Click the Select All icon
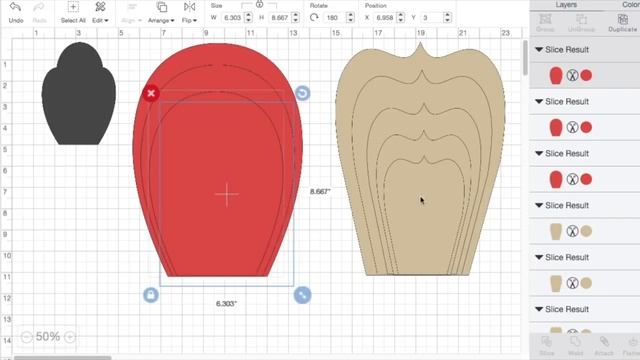This screenshot has height=360, width=640. 73,7
